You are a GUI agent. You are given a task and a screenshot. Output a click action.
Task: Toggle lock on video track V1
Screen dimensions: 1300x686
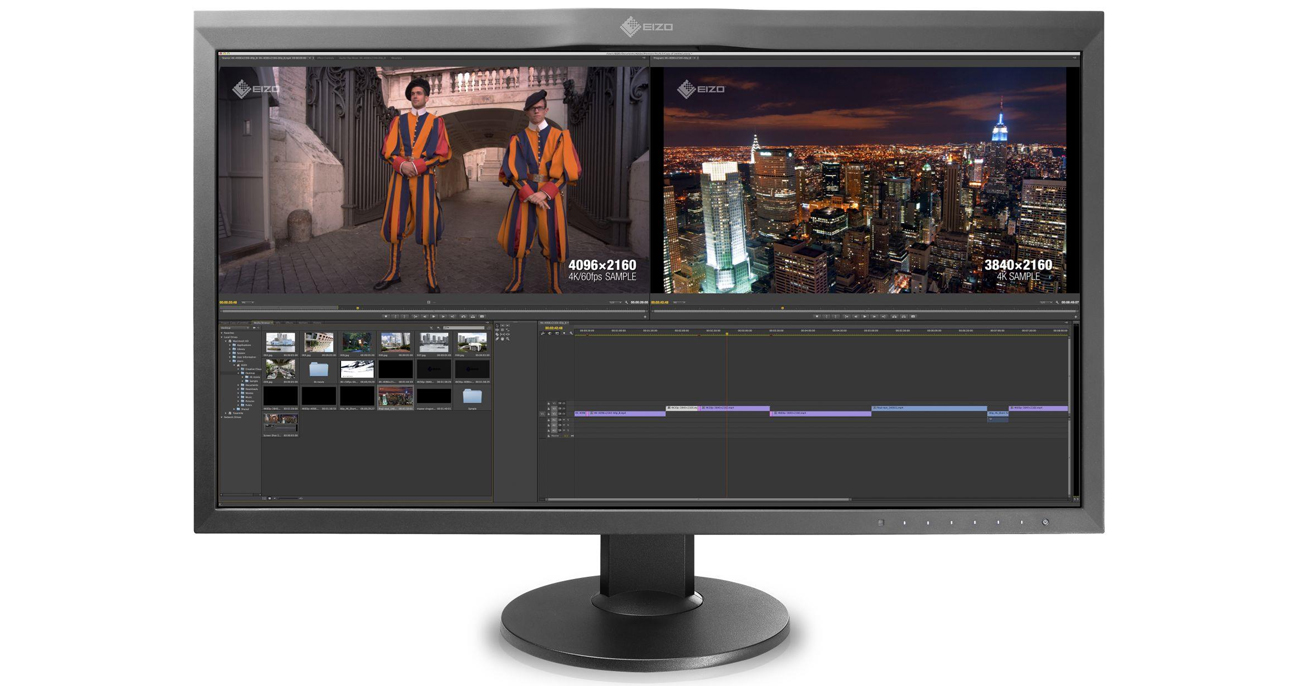pos(549,414)
